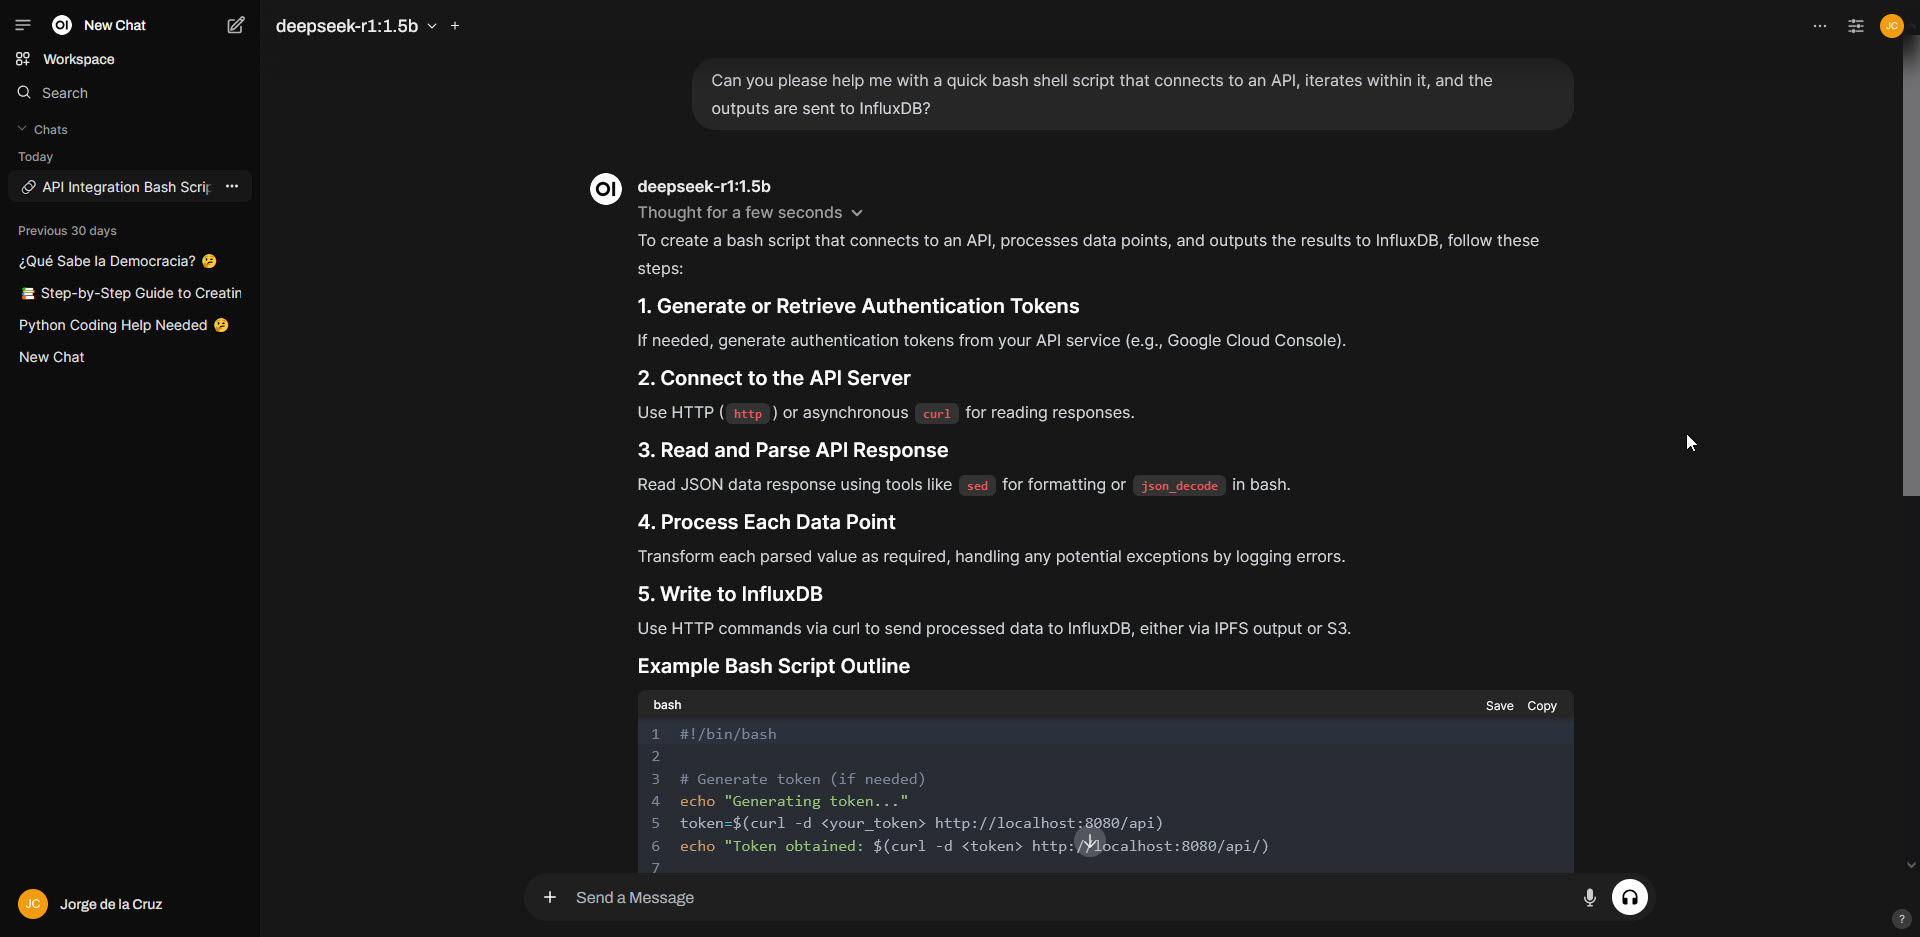Click the 'Previous 30 days' section label
This screenshot has width=1920, height=937.
(x=67, y=231)
